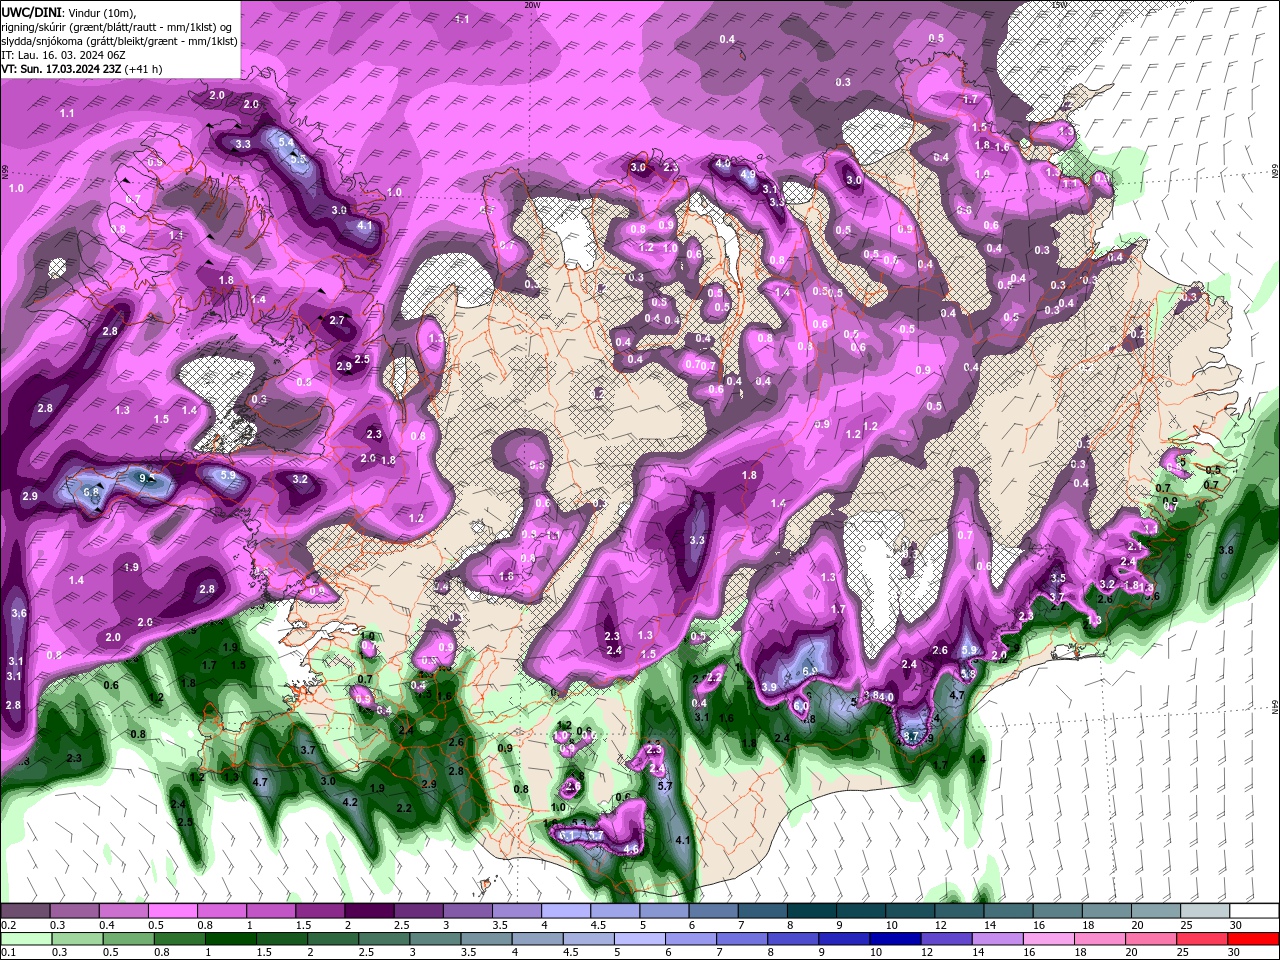Screen dimensions: 1280x960
Task: Click the red rain swatch between 25 and 30
Action: click(1203, 939)
